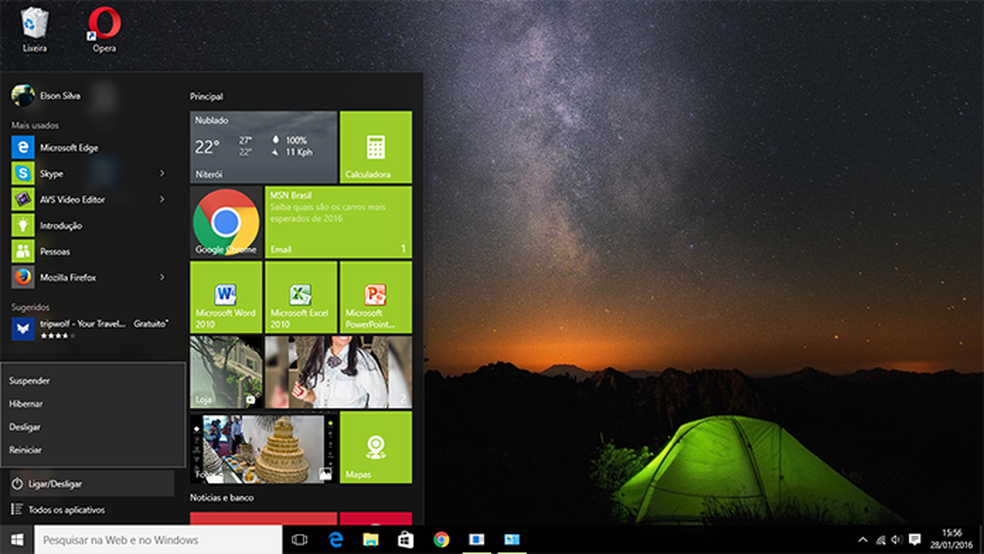Screen dimensions: 984x554
Task: Open the Lixeira recycle bin icon
Action: (34, 29)
